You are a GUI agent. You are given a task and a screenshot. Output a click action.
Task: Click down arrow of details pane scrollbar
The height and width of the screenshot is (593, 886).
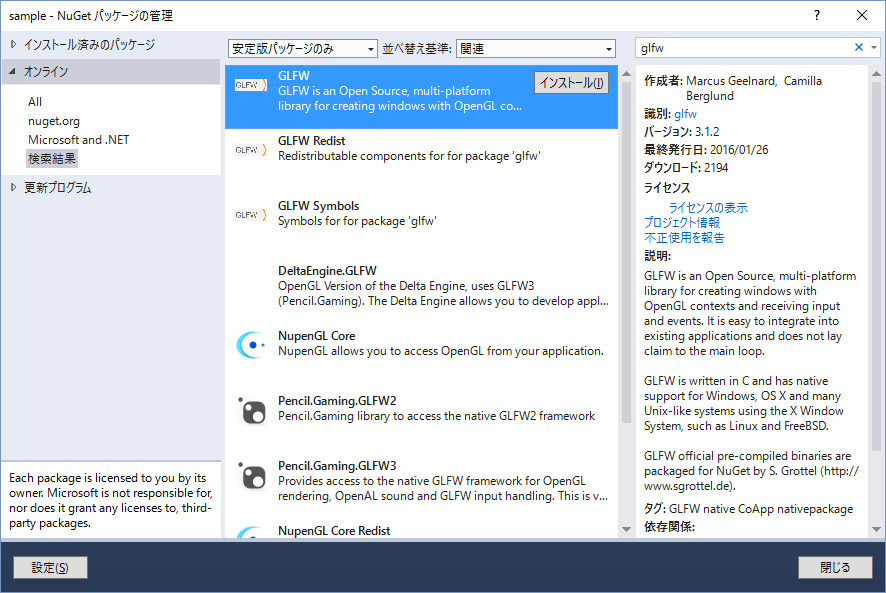[876, 530]
